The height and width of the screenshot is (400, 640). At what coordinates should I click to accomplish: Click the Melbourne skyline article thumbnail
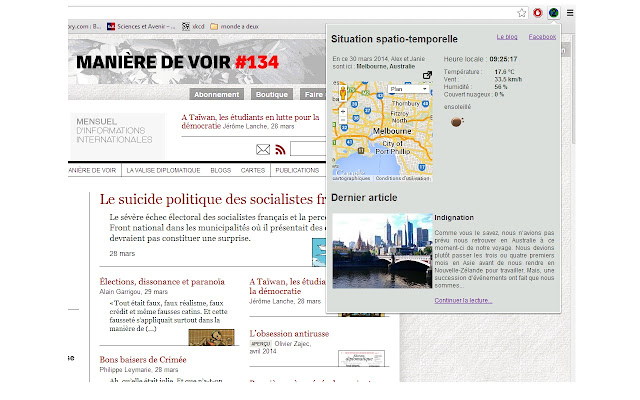click(382, 251)
